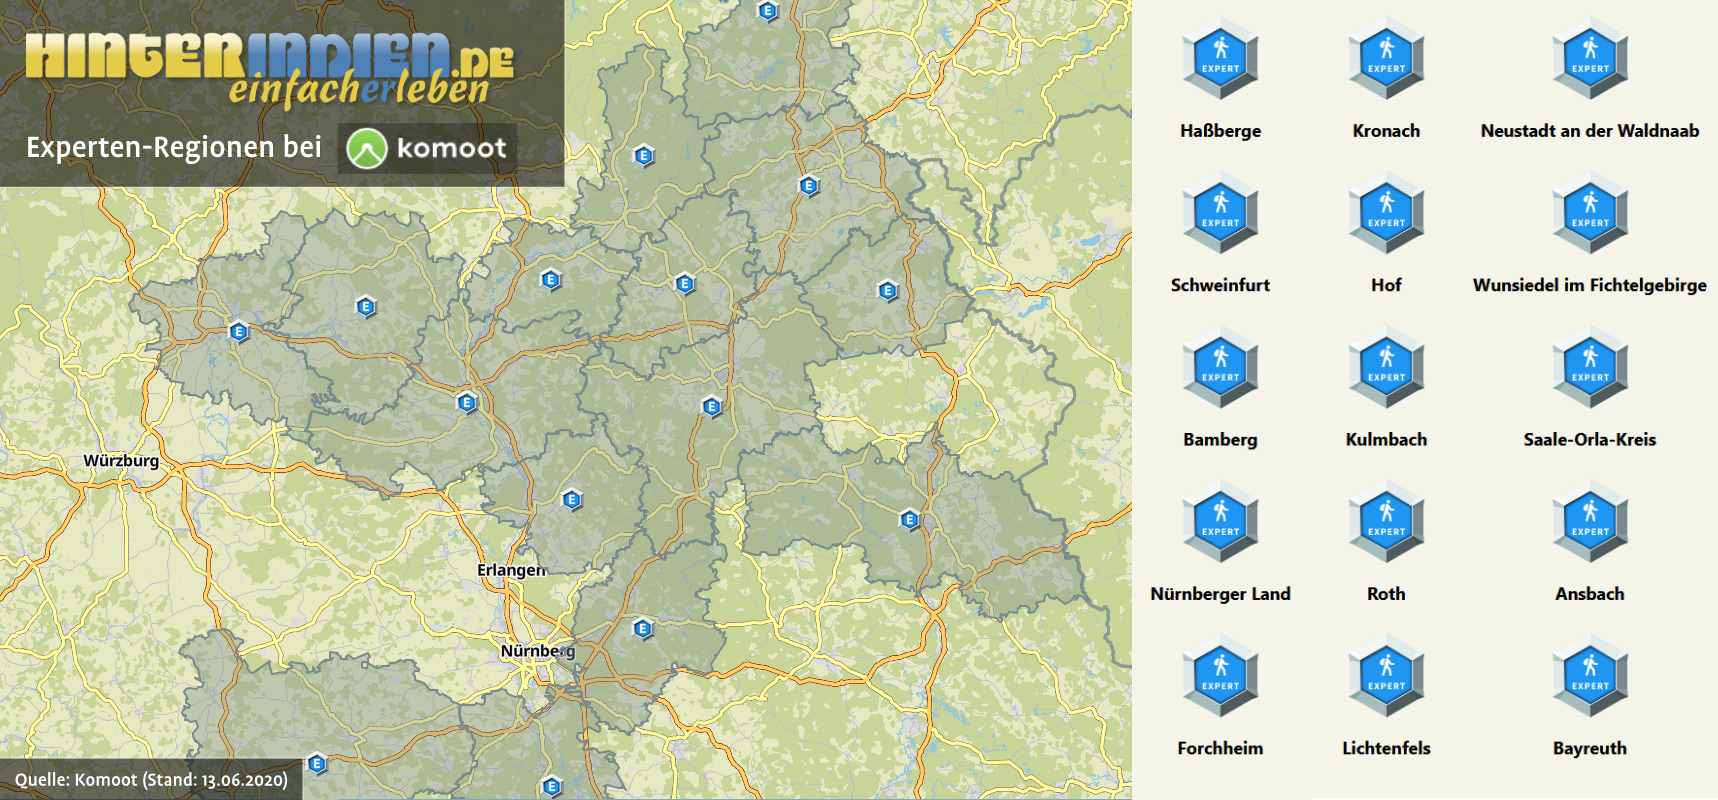Click the Roth label
This screenshot has height=800, width=1718.
coord(1386,594)
